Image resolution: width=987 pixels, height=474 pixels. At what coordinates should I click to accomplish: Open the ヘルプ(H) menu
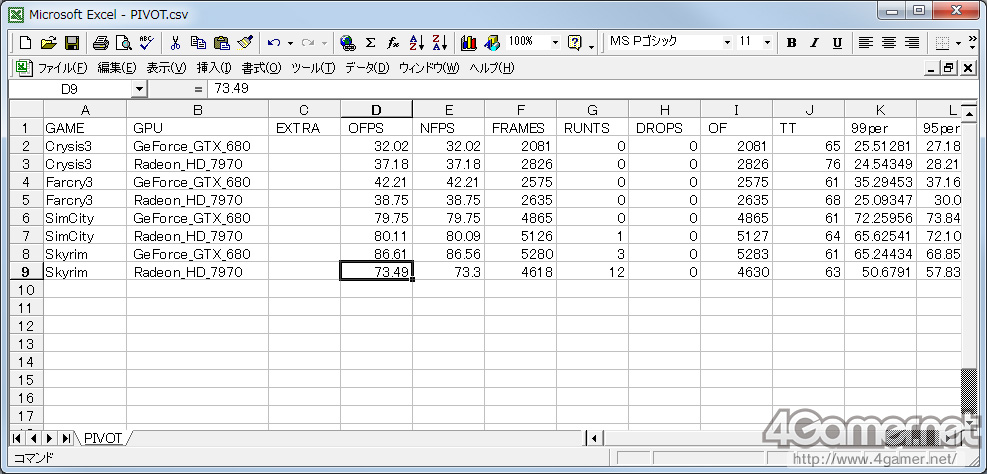coord(492,68)
